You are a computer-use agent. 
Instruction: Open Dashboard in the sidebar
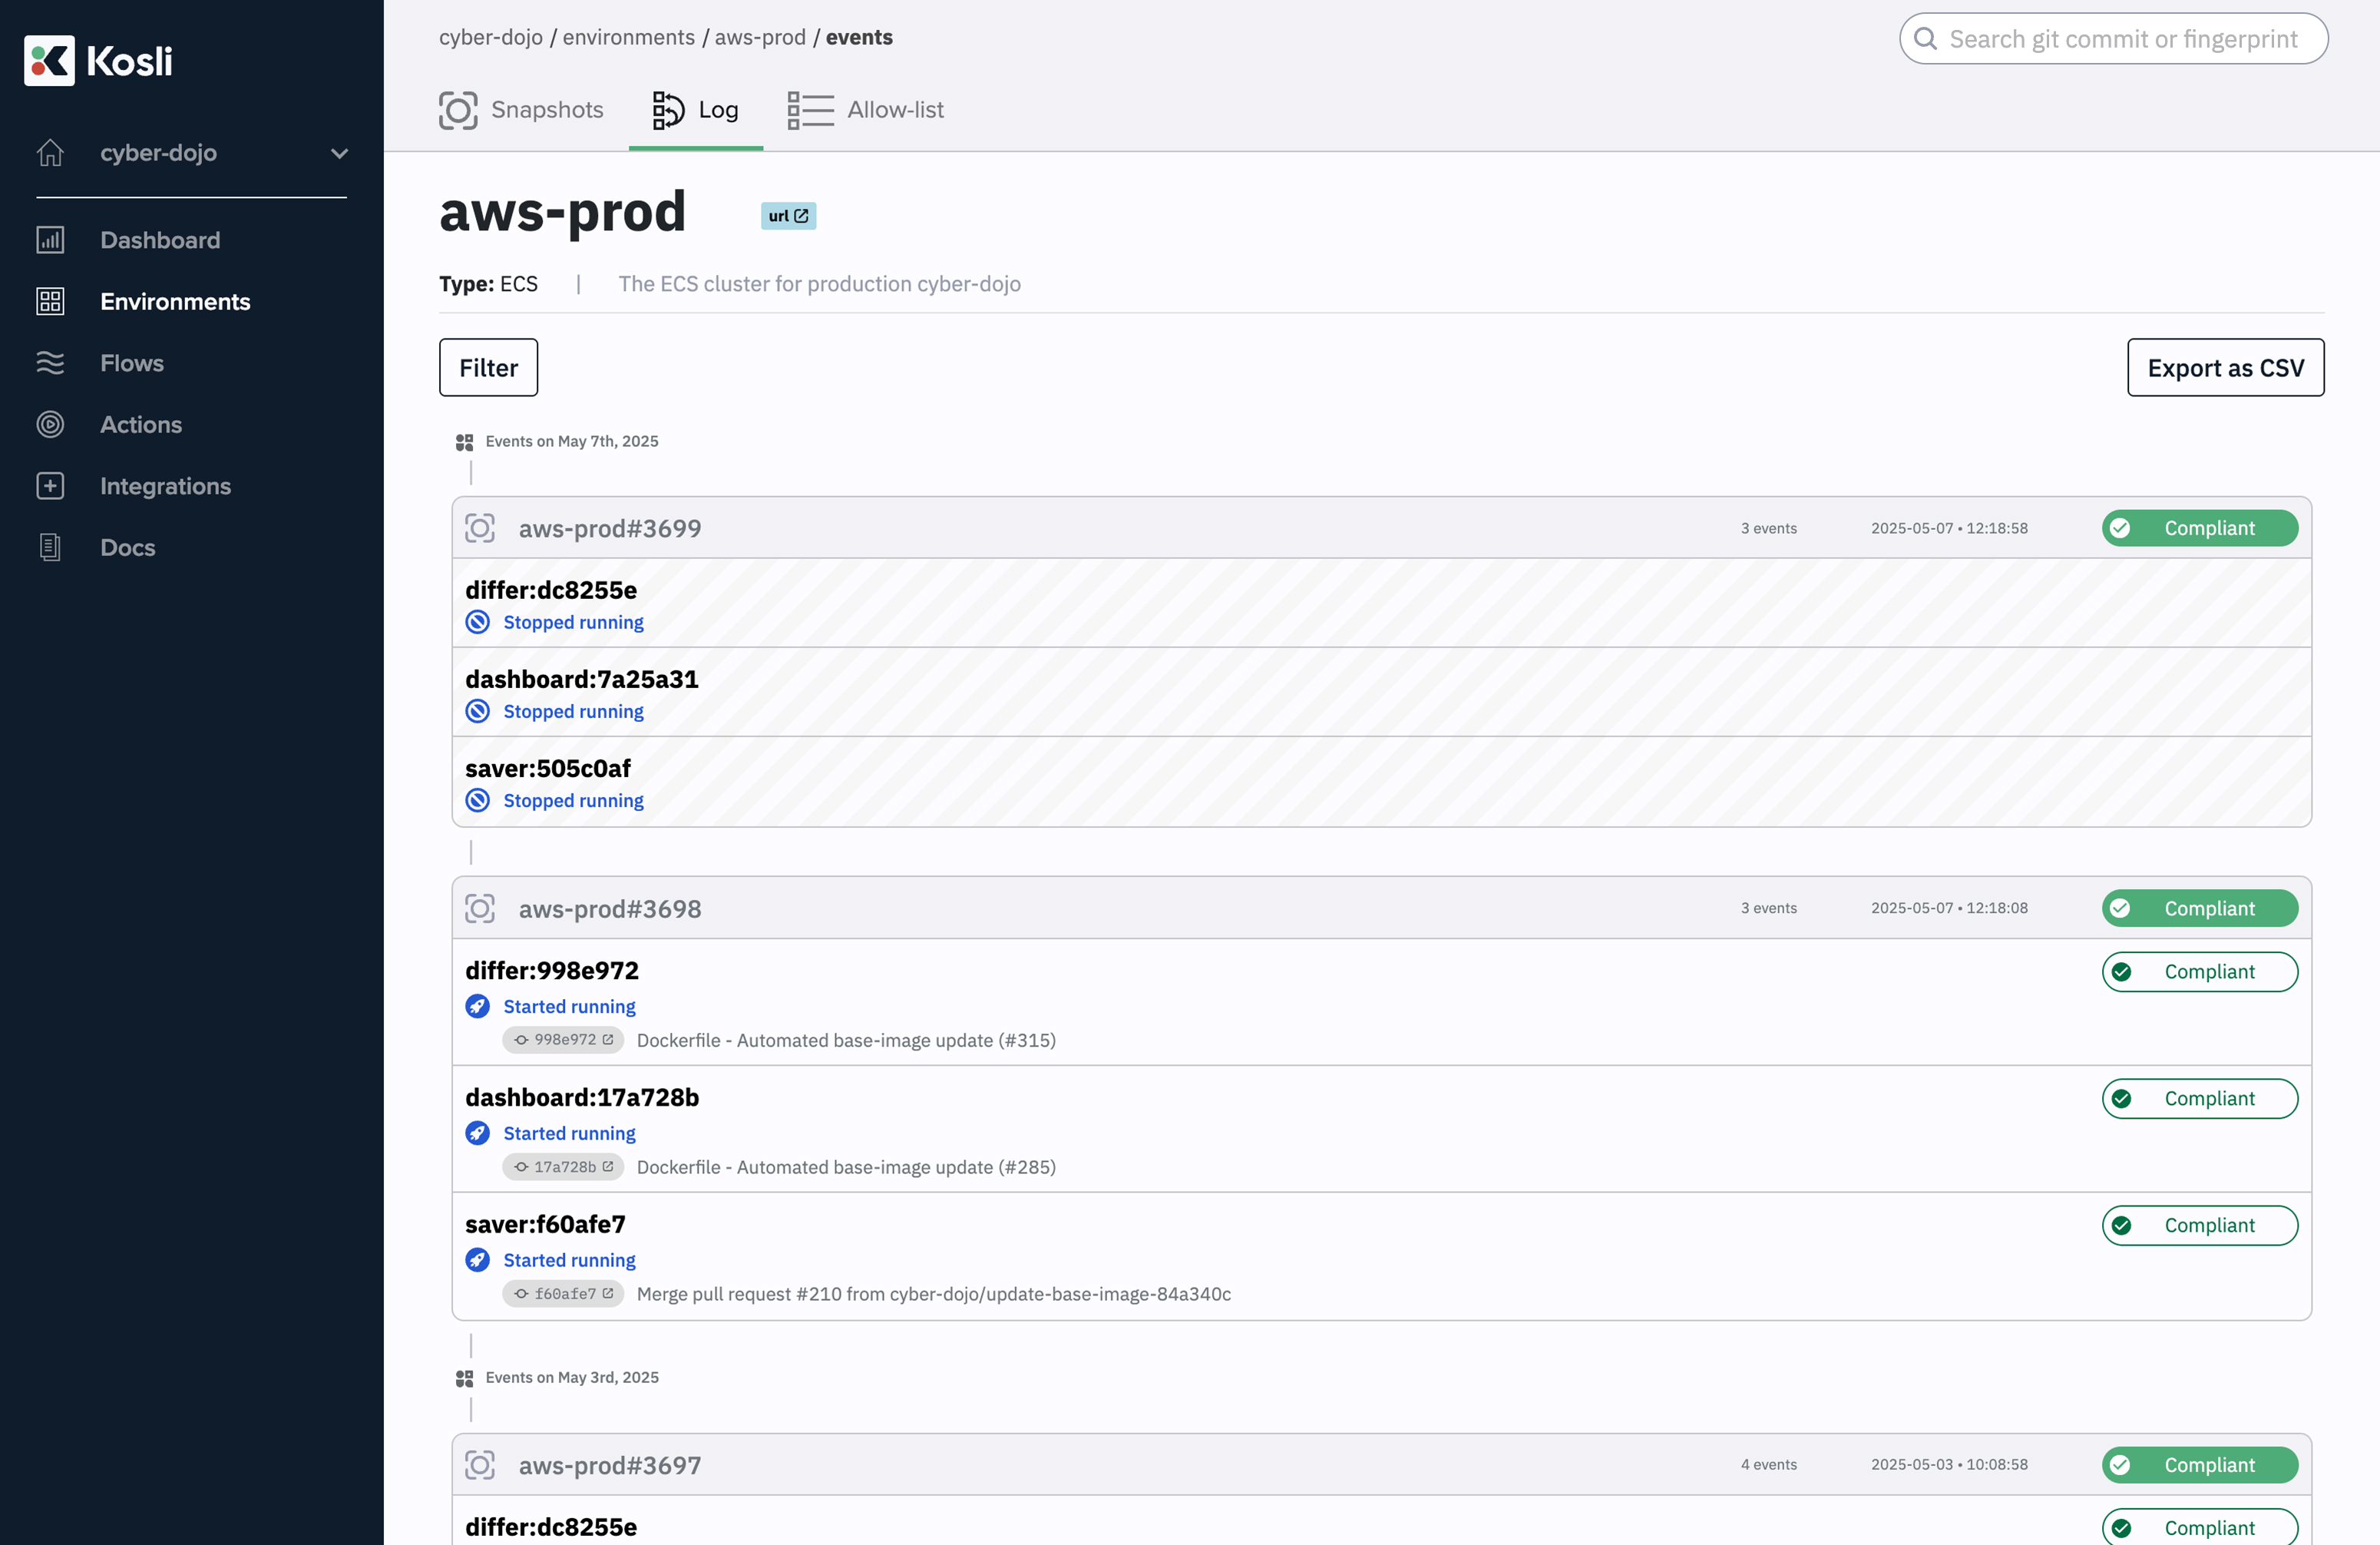(x=160, y=240)
